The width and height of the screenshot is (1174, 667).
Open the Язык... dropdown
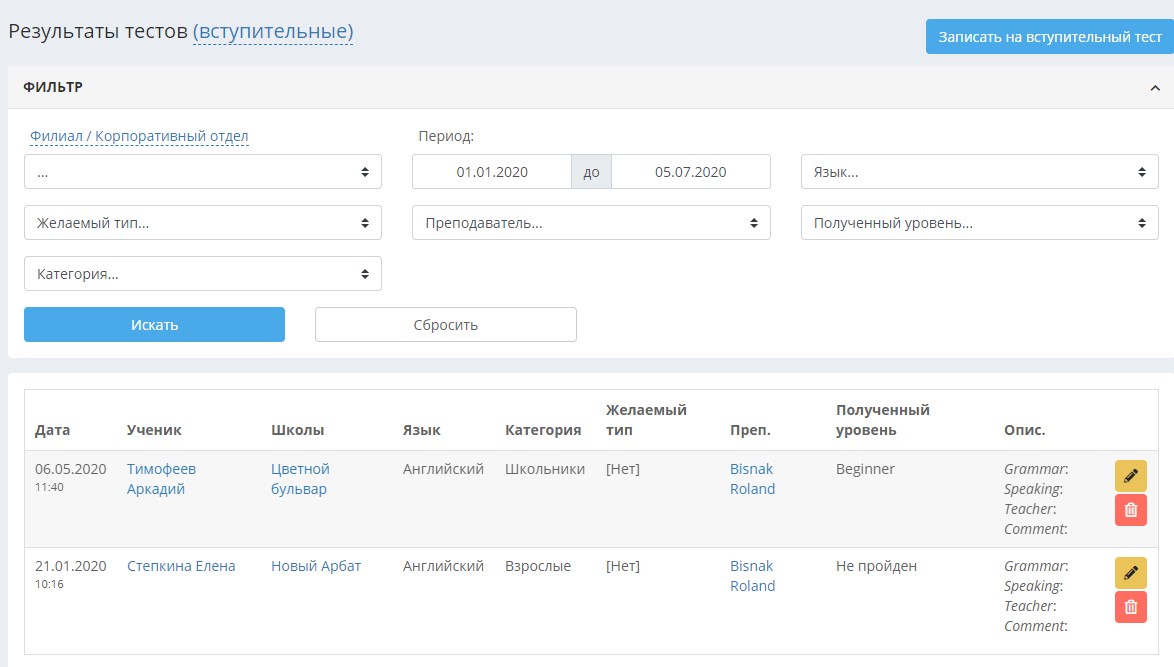tap(979, 171)
